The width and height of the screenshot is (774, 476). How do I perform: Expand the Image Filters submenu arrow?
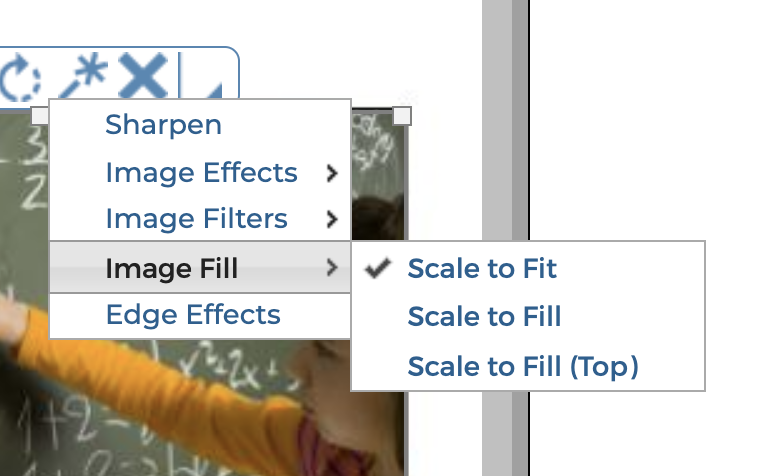332,219
